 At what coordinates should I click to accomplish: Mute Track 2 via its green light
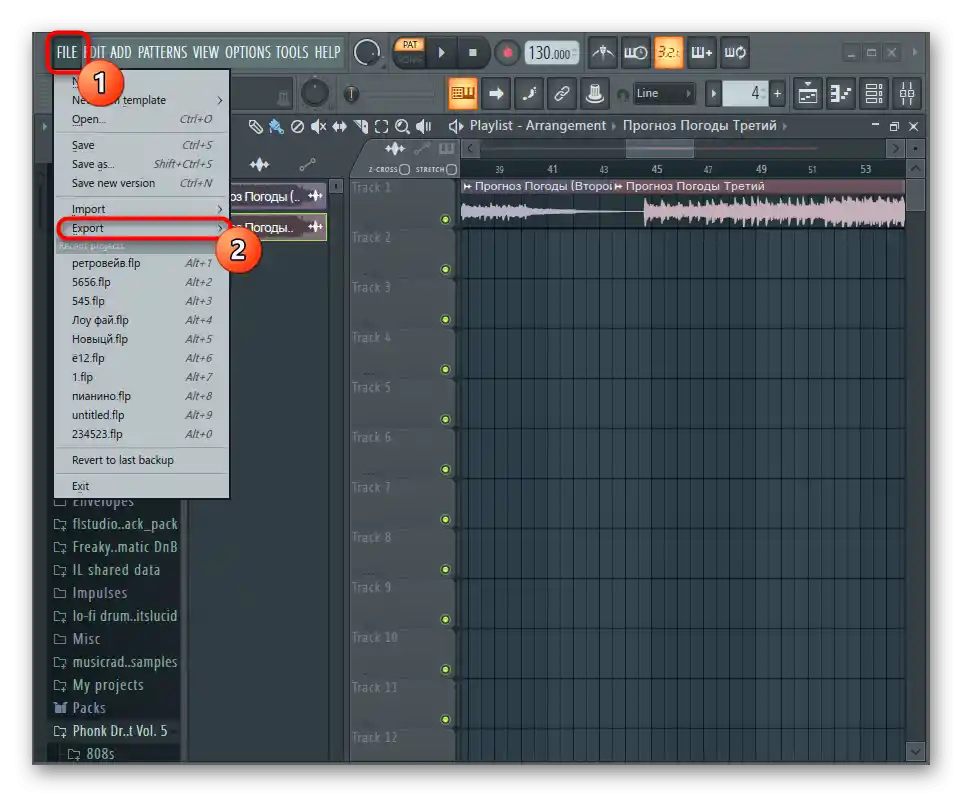pyautogui.click(x=445, y=269)
